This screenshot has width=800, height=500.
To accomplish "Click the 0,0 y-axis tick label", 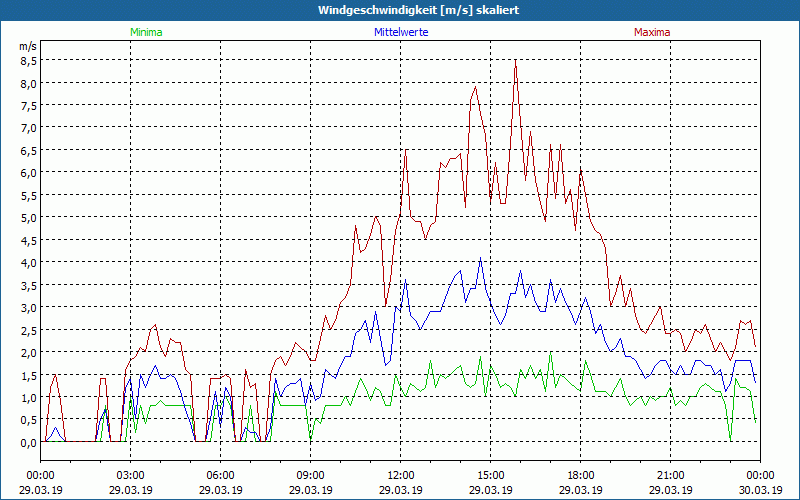I will click(x=28, y=443).
